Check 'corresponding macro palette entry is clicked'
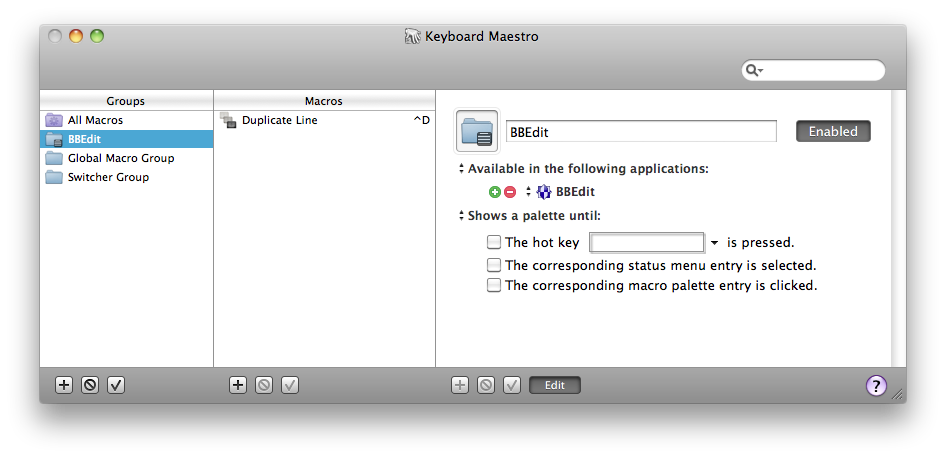The height and width of the screenshot is (458, 946). 494,285
